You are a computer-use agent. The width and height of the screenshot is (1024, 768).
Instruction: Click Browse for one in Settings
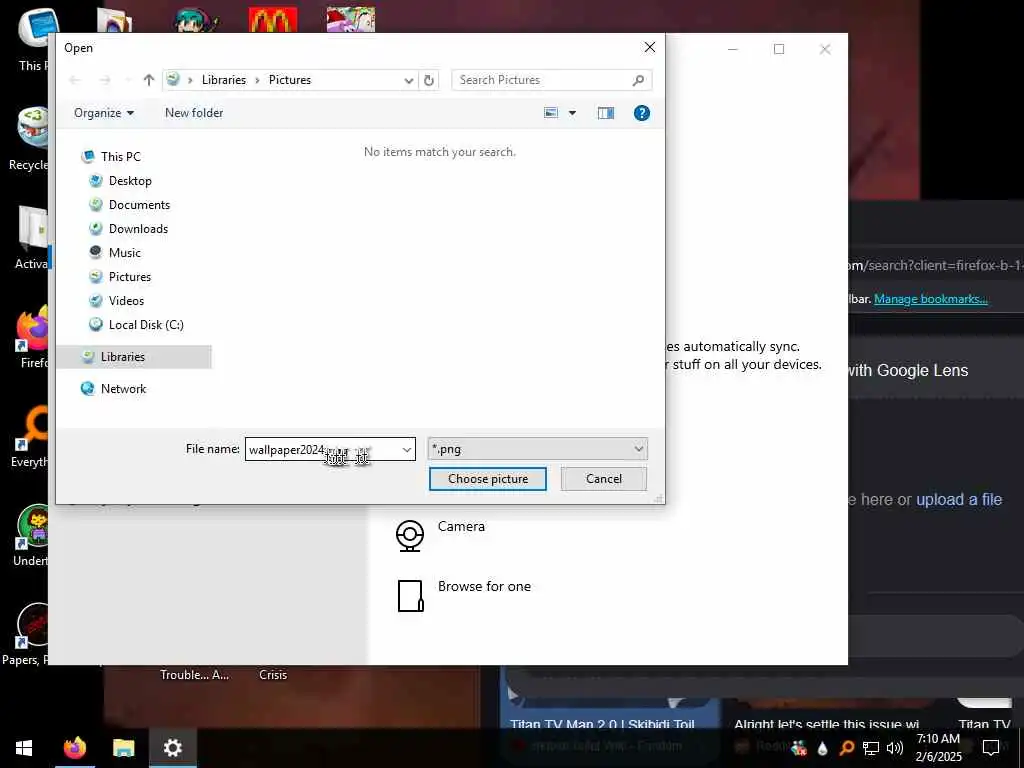point(484,586)
